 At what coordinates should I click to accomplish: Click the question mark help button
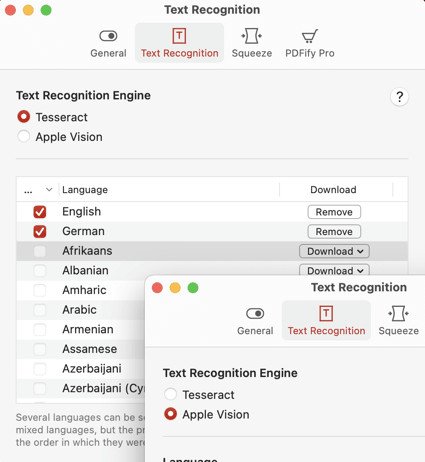pos(399,97)
